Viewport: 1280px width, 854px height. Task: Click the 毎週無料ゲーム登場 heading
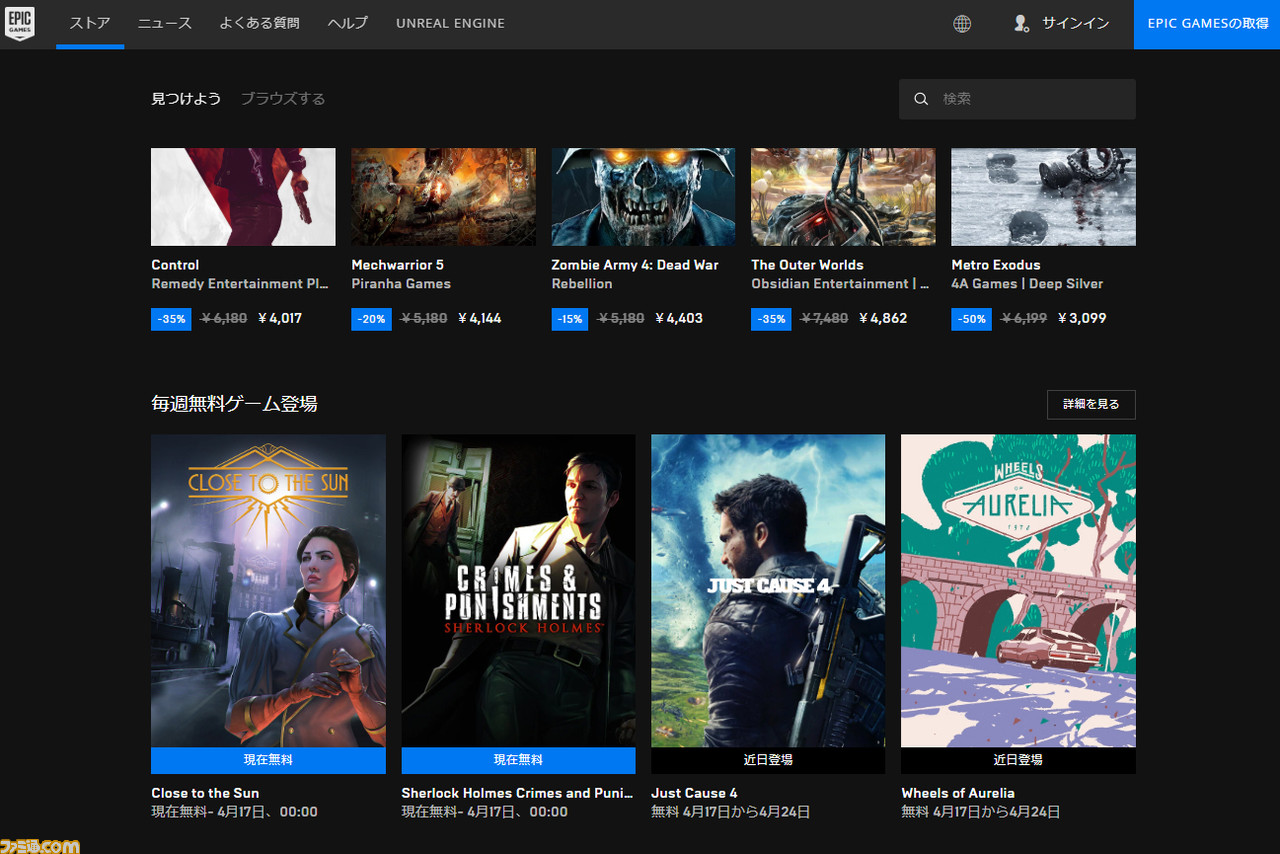[x=234, y=404]
